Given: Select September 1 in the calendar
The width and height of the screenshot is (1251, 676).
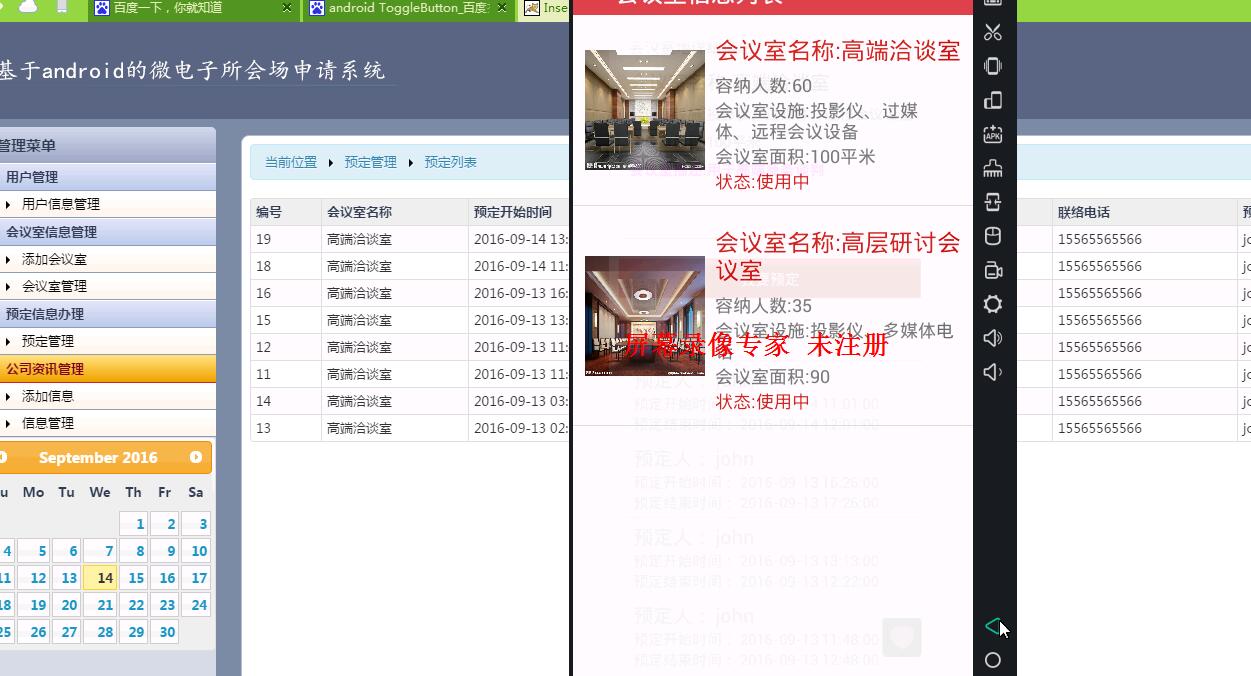Looking at the screenshot, I should coord(133,523).
